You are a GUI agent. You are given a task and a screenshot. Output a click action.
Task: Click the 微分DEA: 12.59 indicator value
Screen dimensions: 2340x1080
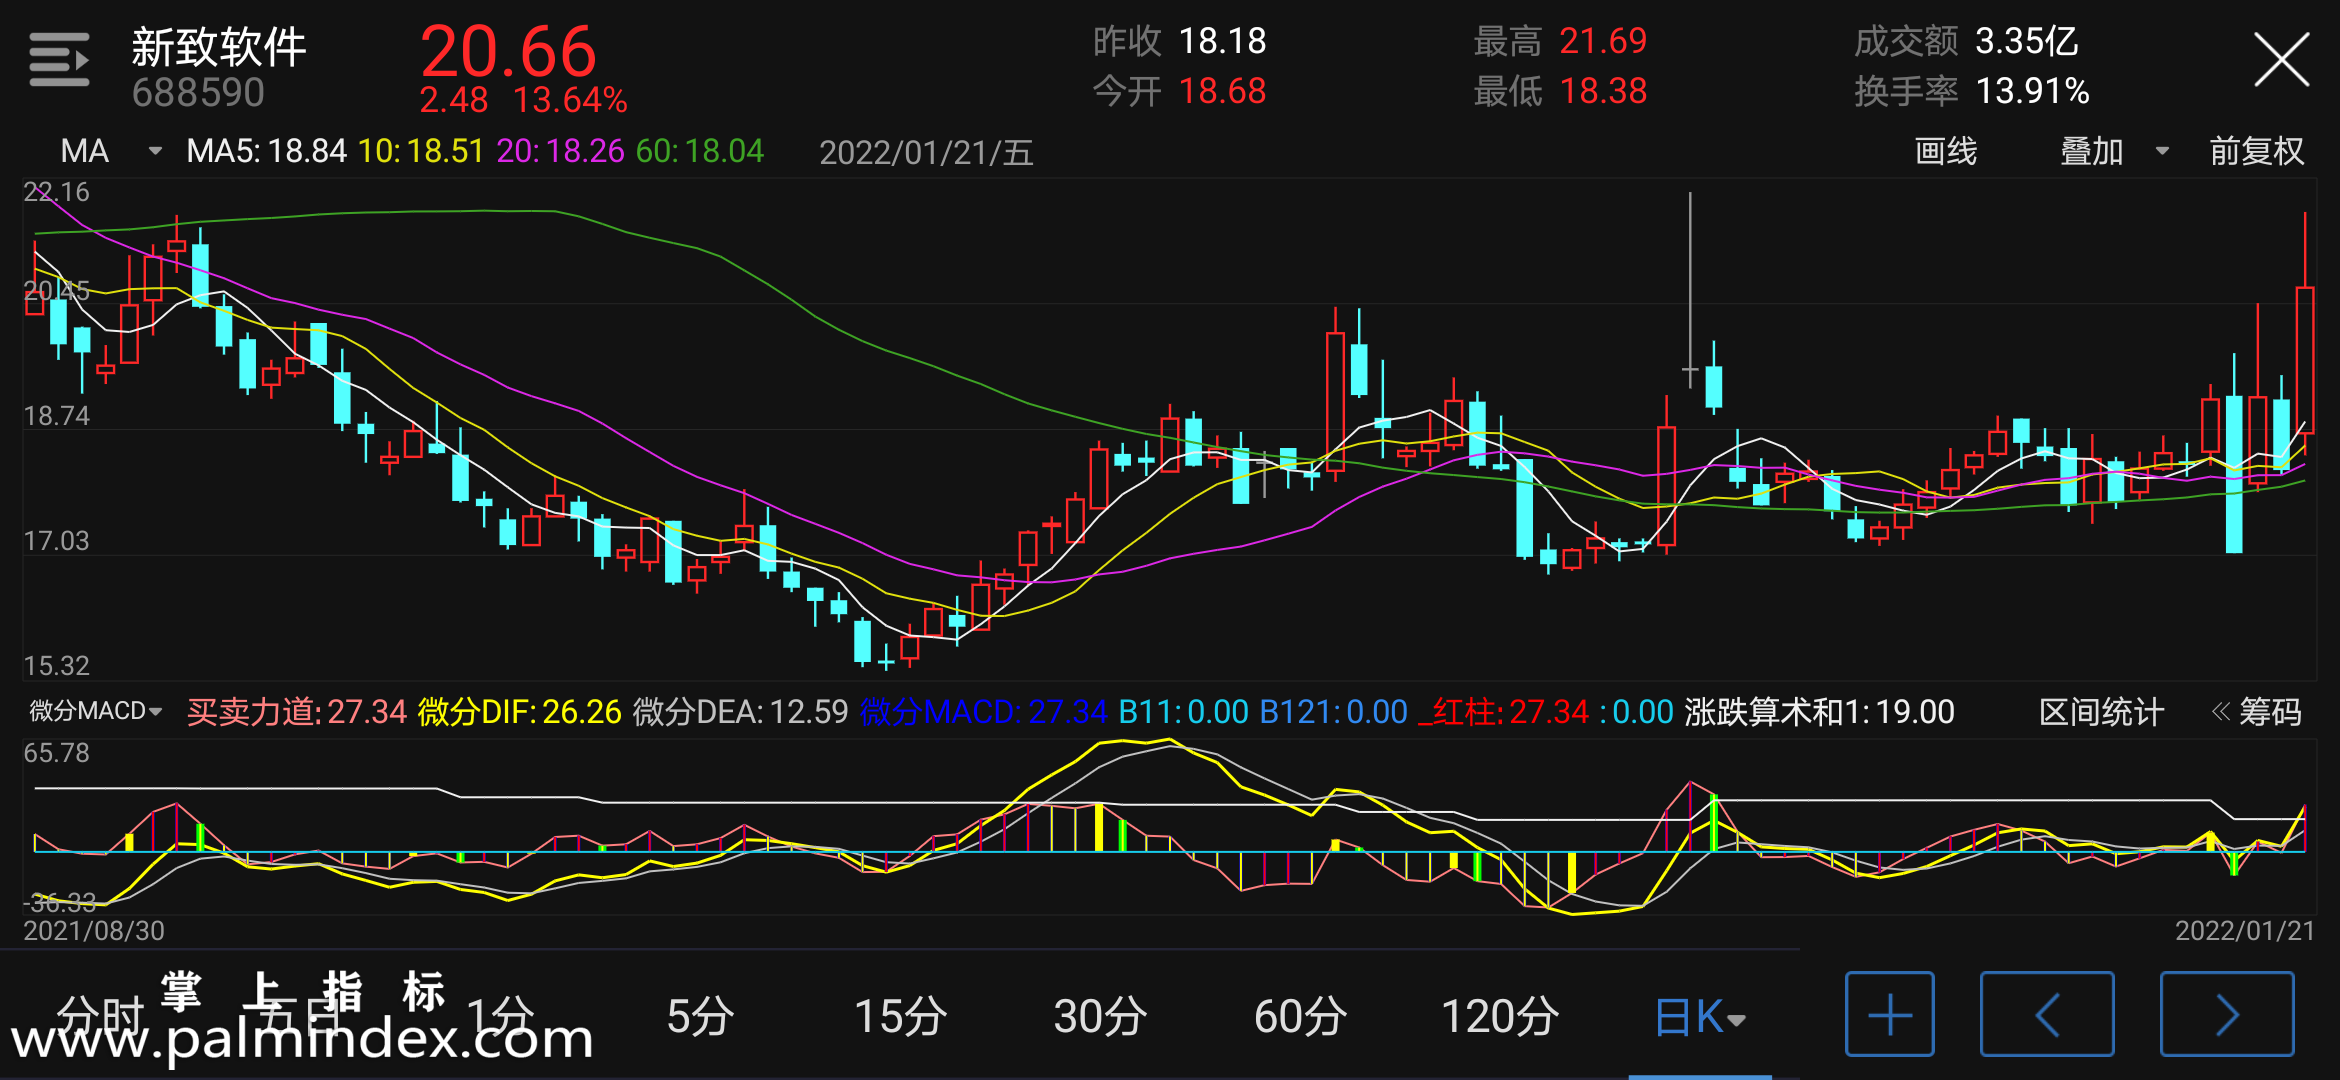740,712
